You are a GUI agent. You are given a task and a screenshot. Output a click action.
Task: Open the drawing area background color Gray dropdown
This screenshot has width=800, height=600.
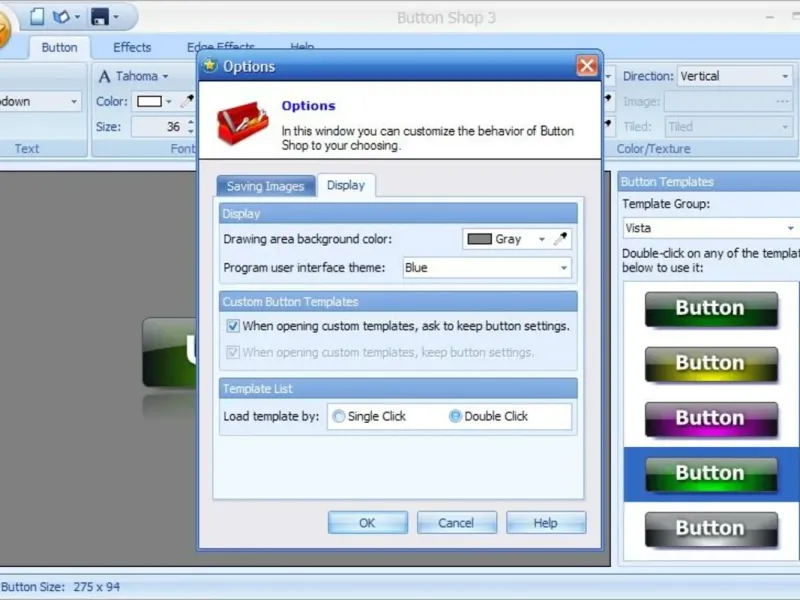pos(541,239)
